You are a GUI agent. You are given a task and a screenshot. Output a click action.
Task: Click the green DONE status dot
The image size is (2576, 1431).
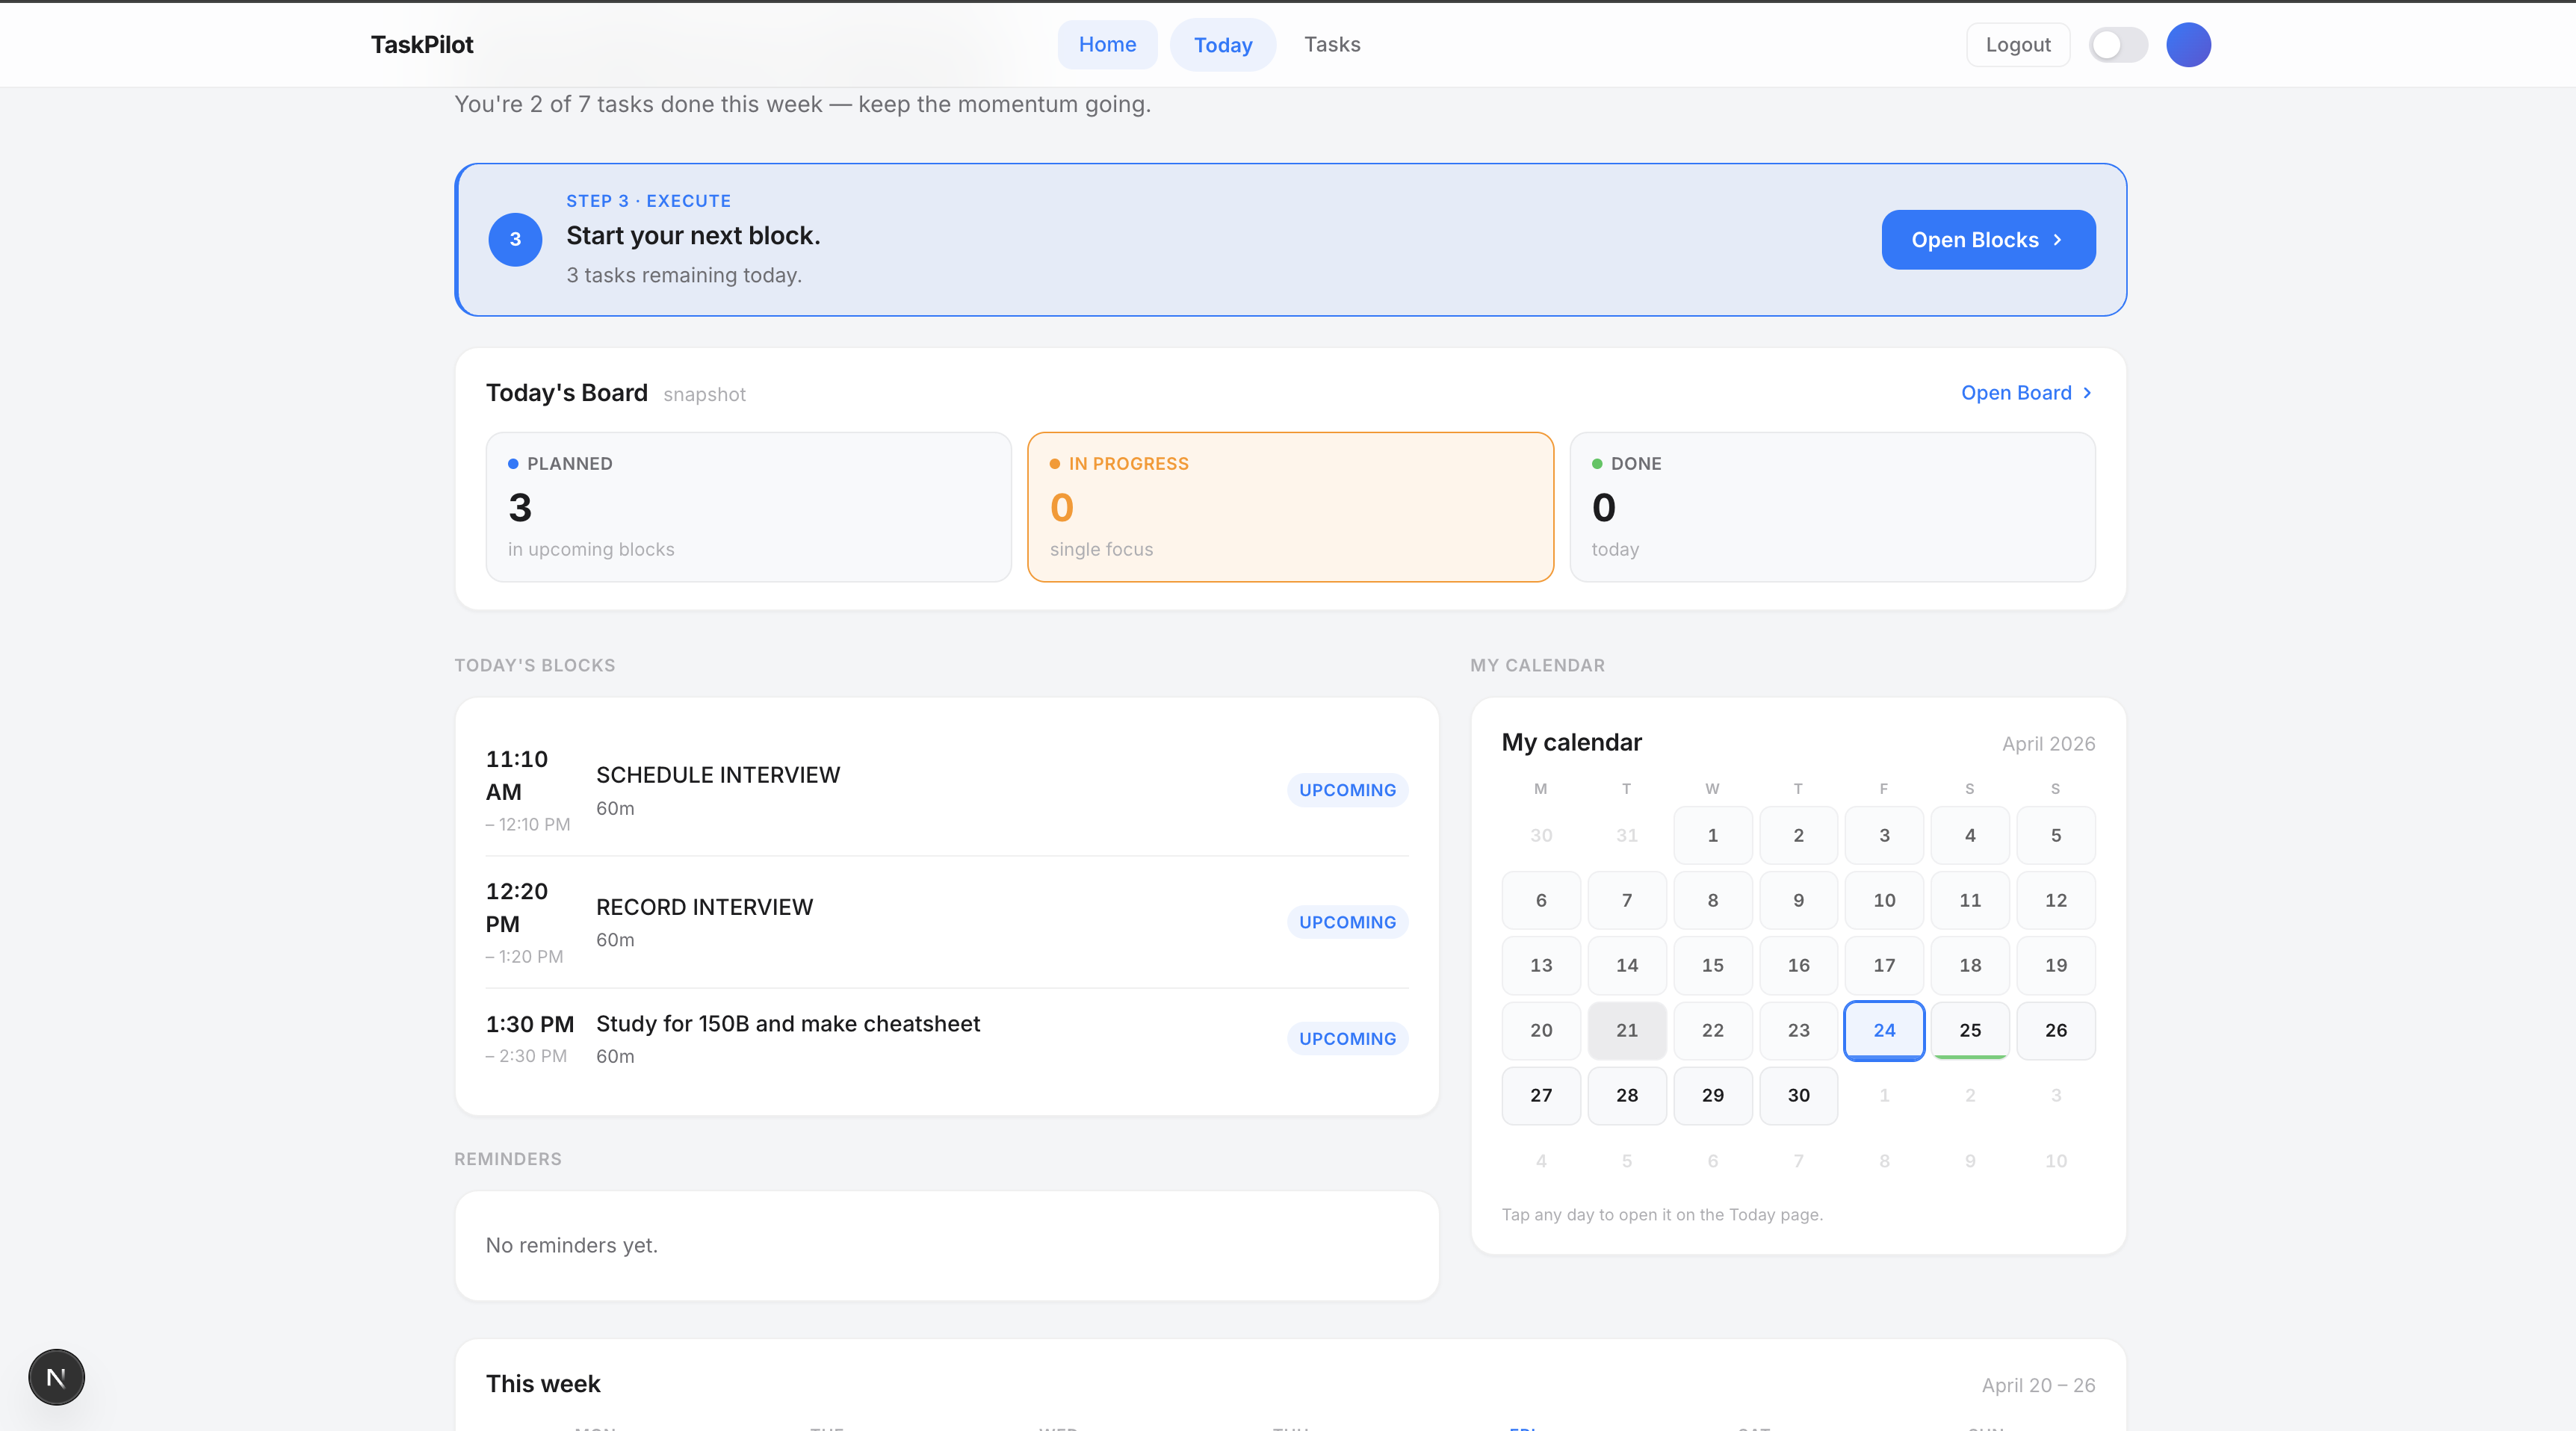pyautogui.click(x=1596, y=463)
